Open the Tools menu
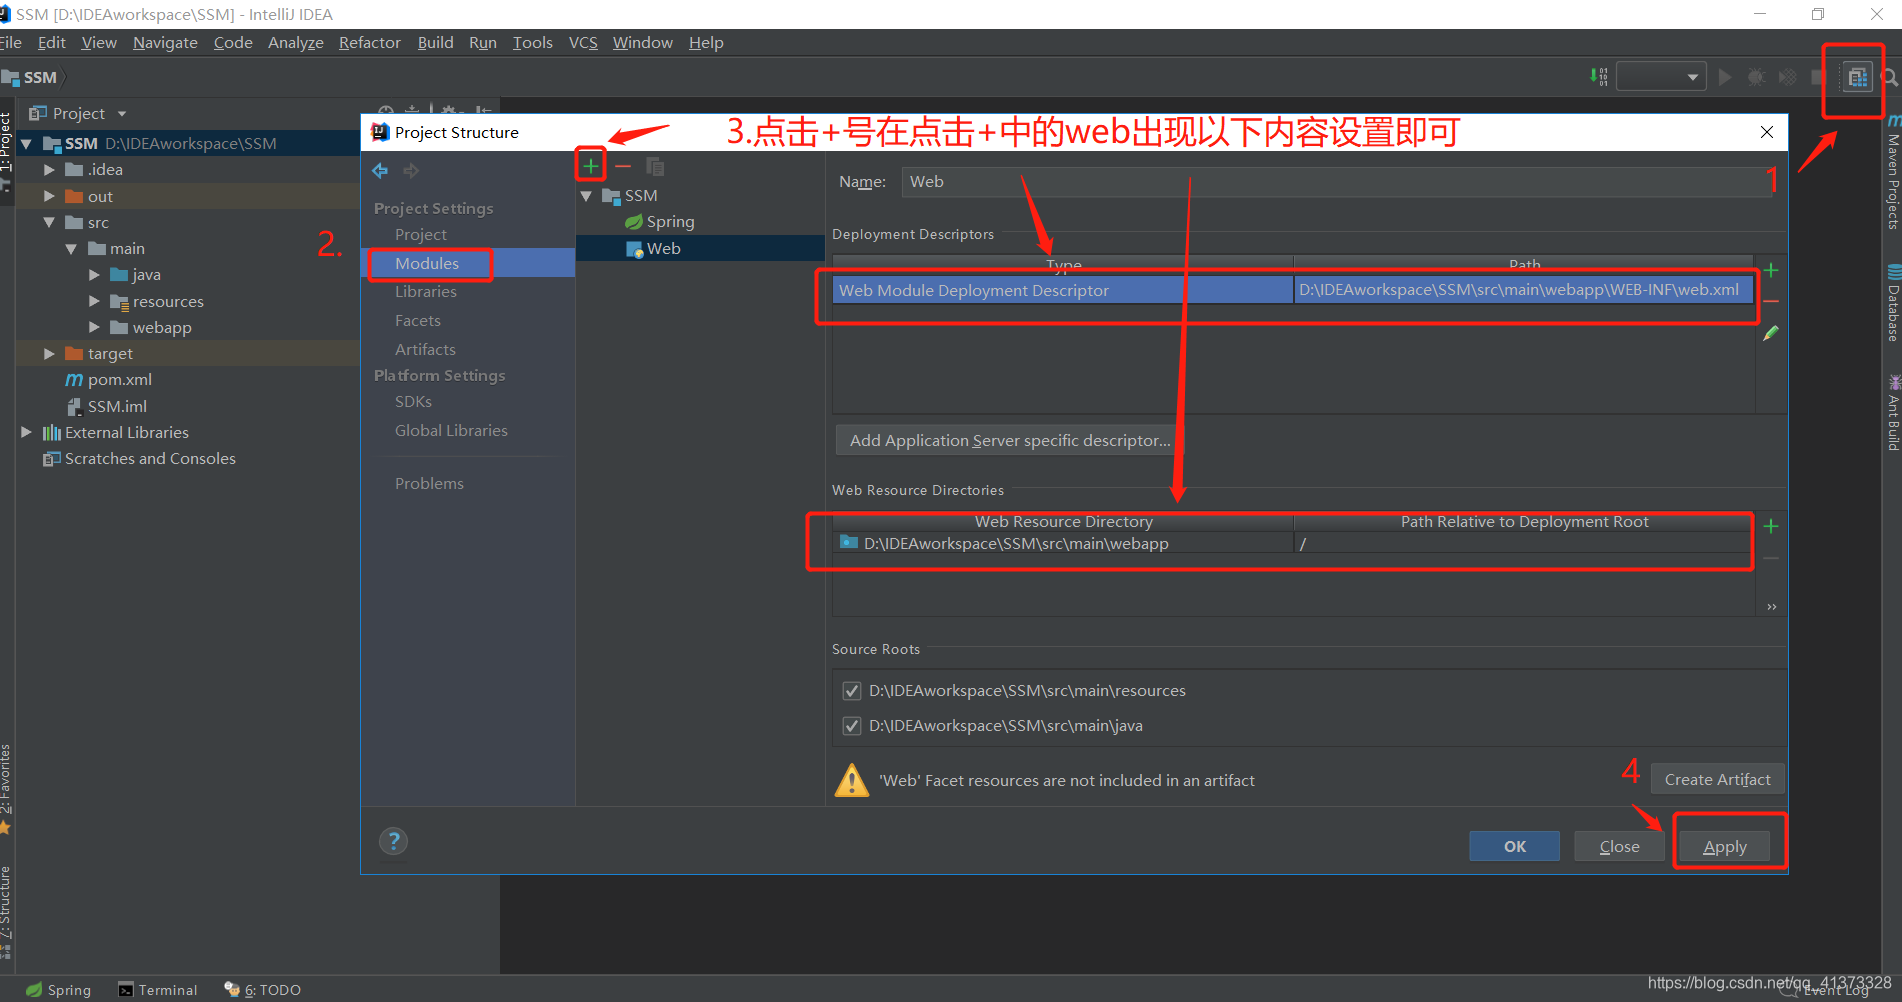Image resolution: width=1902 pixels, height=1002 pixels. 532,43
